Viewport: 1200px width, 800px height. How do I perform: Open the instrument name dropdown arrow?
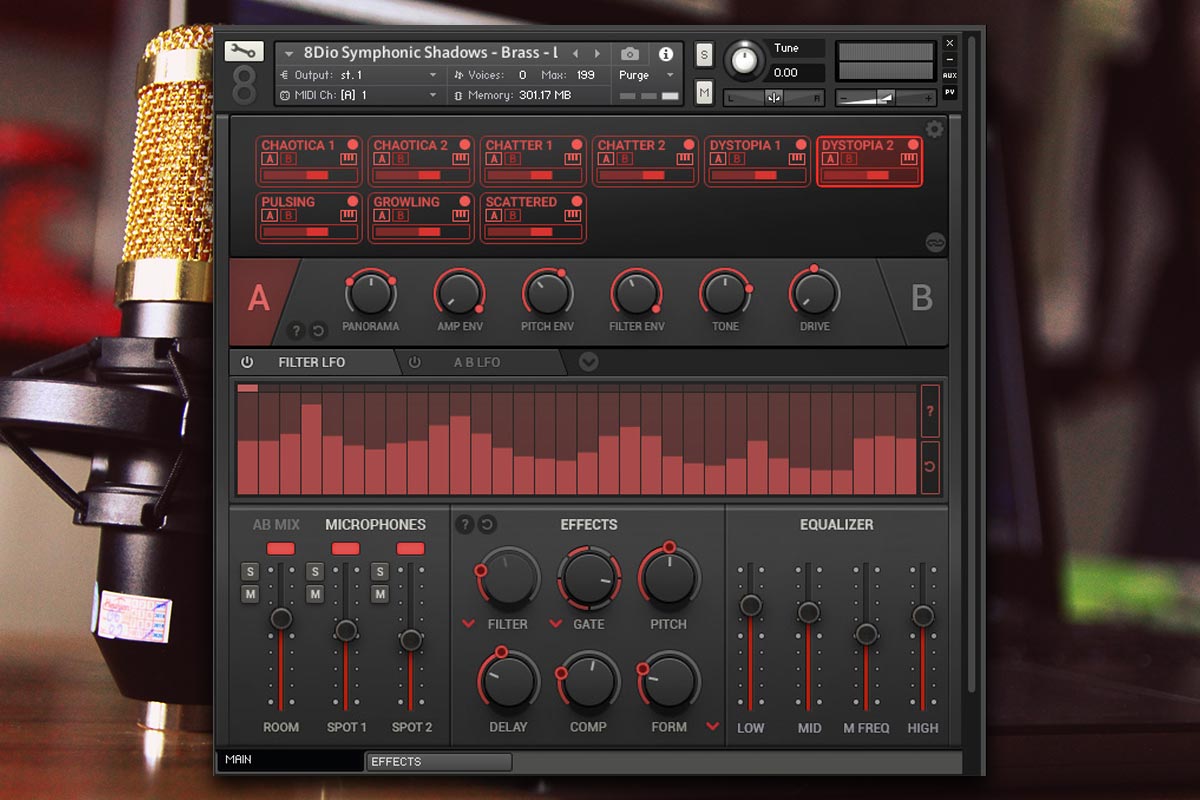pos(289,54)
